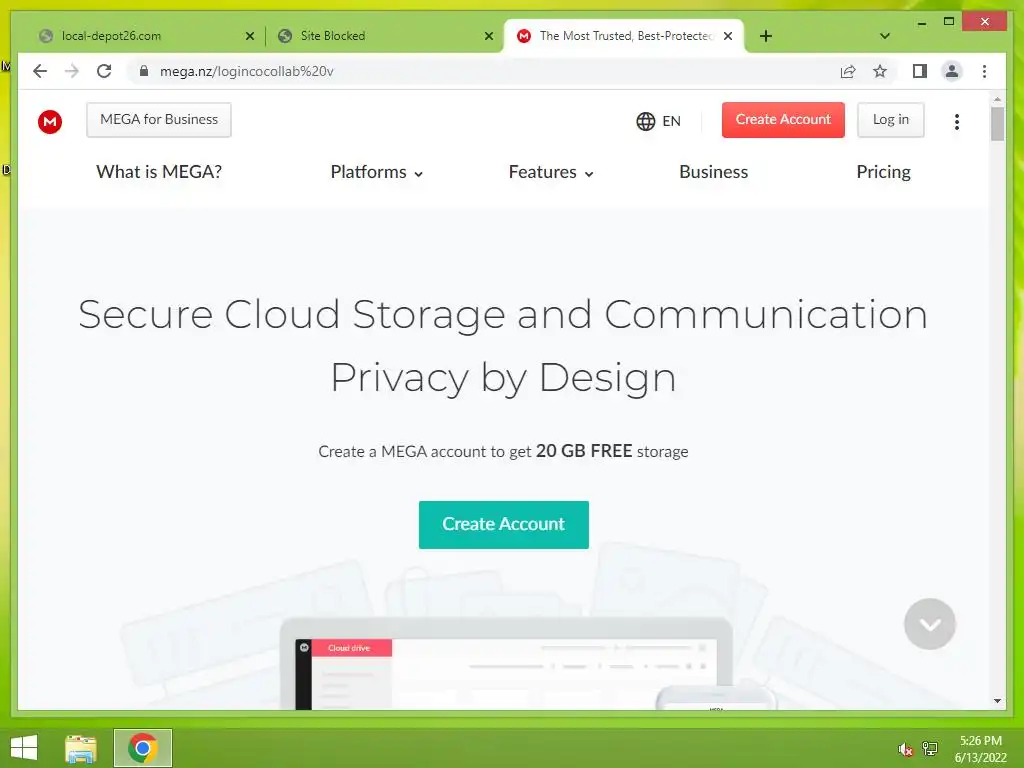Bookmark this page with the star icon
The width and height of the screenshot is (1024, 768).
coord(880,71)
